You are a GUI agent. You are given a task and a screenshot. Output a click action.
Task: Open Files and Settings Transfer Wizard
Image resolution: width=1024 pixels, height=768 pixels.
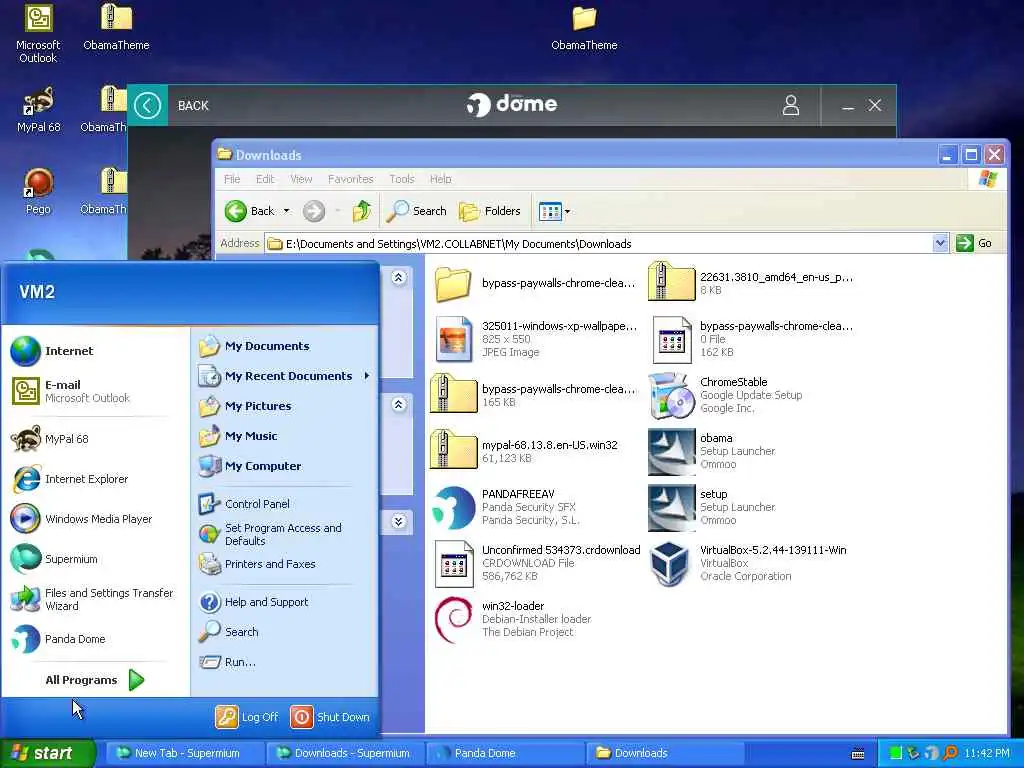click(x=95, y=599)
